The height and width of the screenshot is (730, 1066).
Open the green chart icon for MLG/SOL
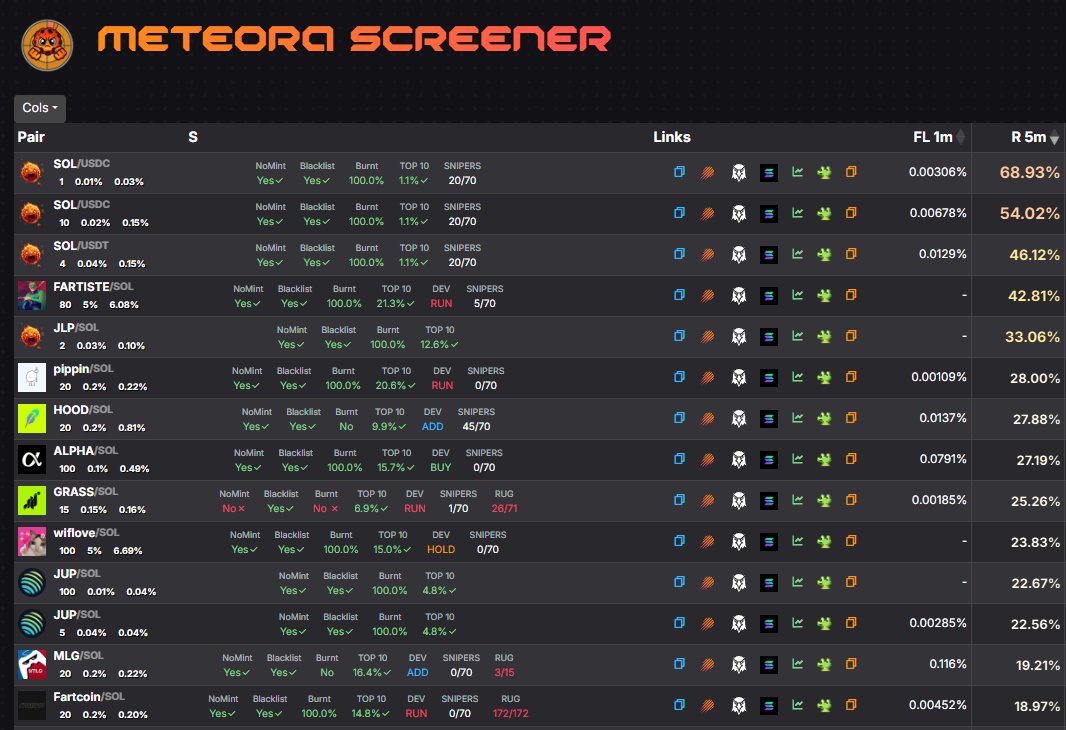click(x=797, y=664)
